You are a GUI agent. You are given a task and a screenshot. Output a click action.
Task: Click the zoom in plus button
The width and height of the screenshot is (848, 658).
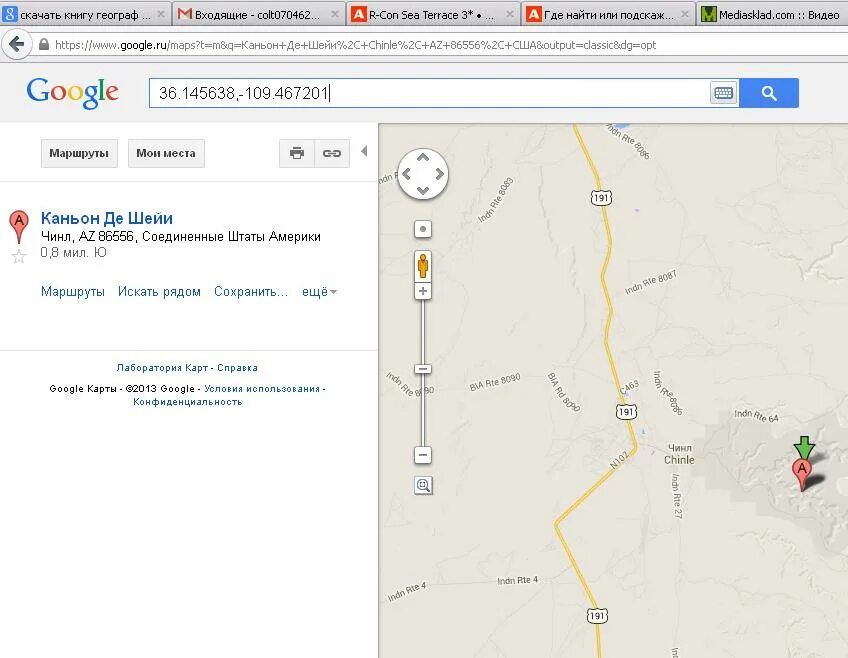coord(422,291)
